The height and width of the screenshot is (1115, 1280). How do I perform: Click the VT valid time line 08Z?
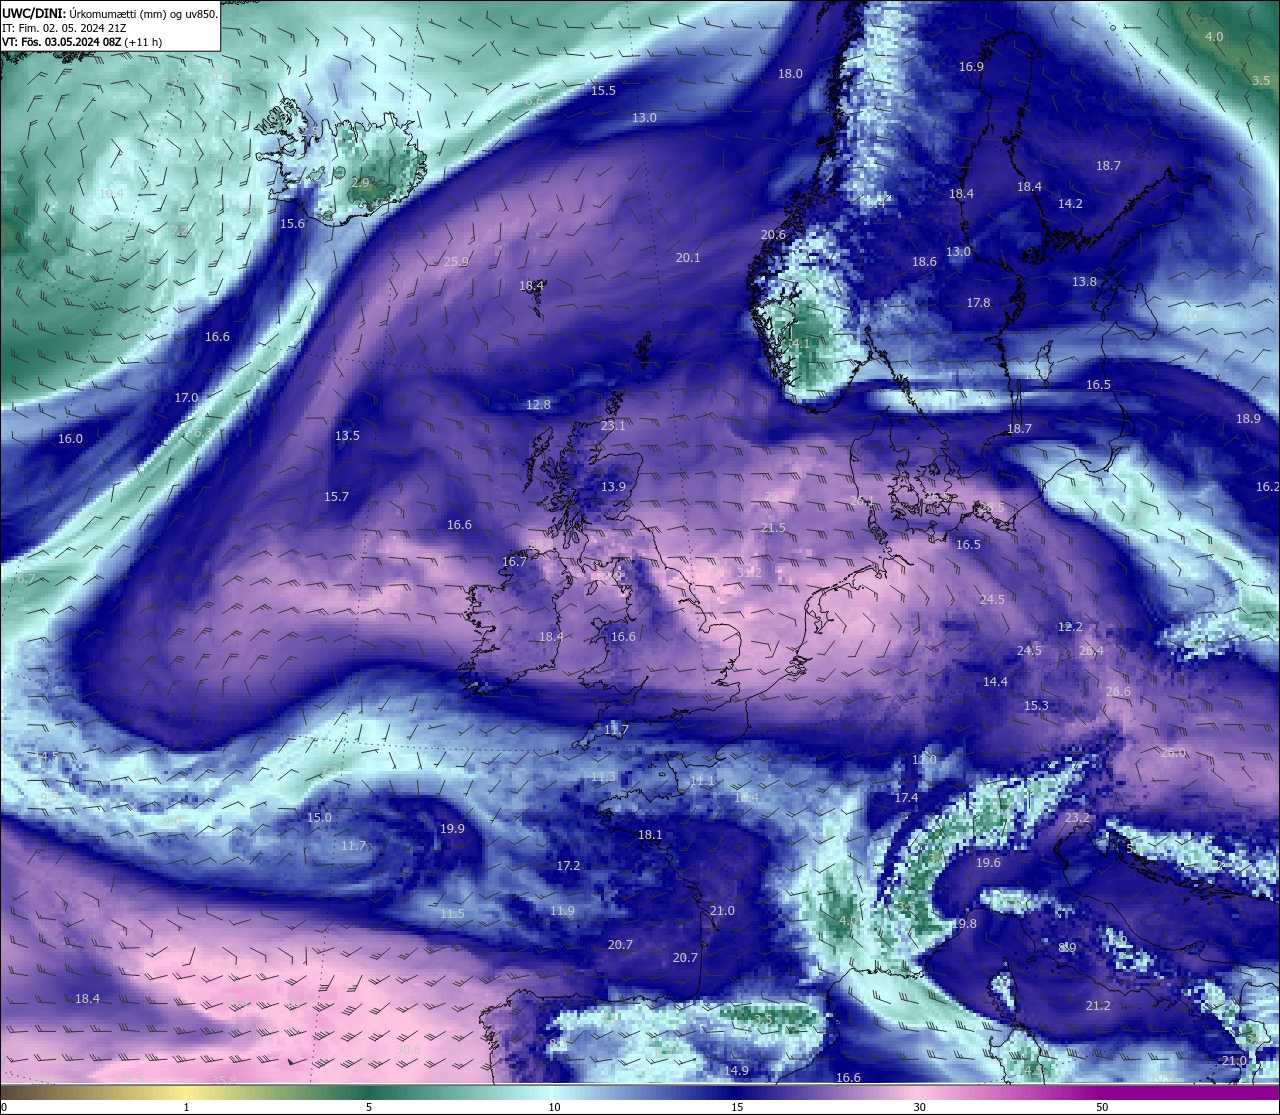[82, 42]
